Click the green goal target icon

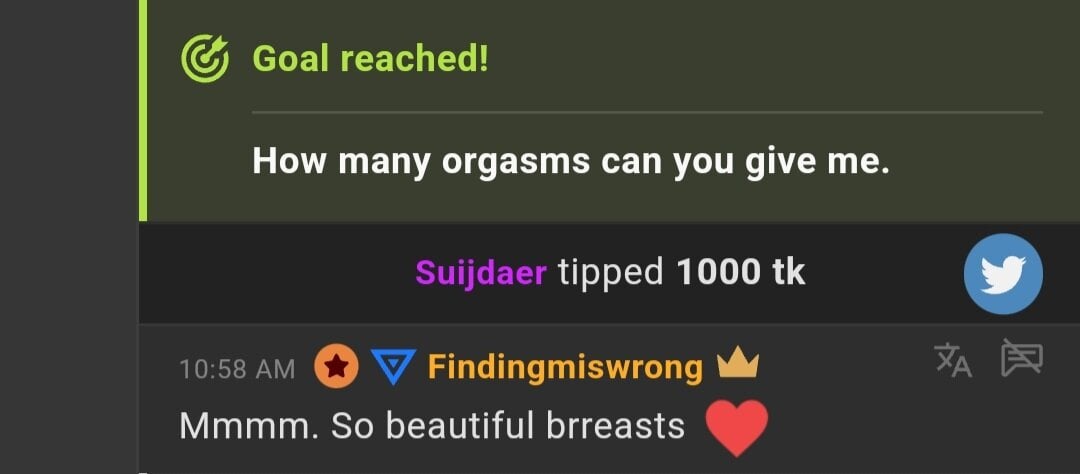pos(205,59)
